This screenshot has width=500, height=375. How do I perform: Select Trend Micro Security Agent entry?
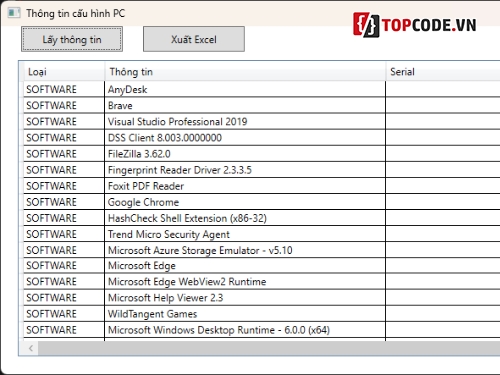pos(245,234)
